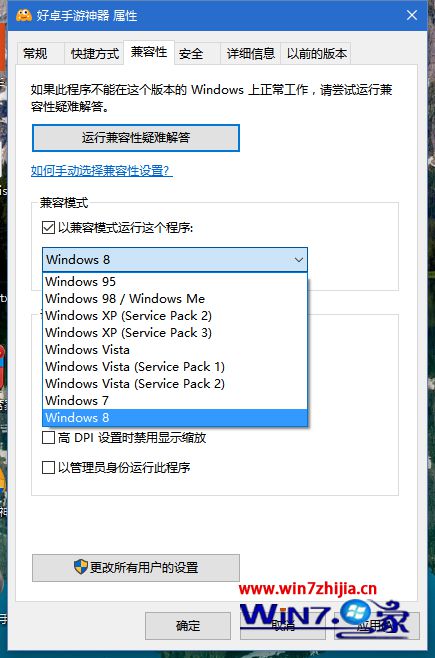Check 以管理员身份运行此程序 option
Screen dimensions: 435x658
(48, 467)
